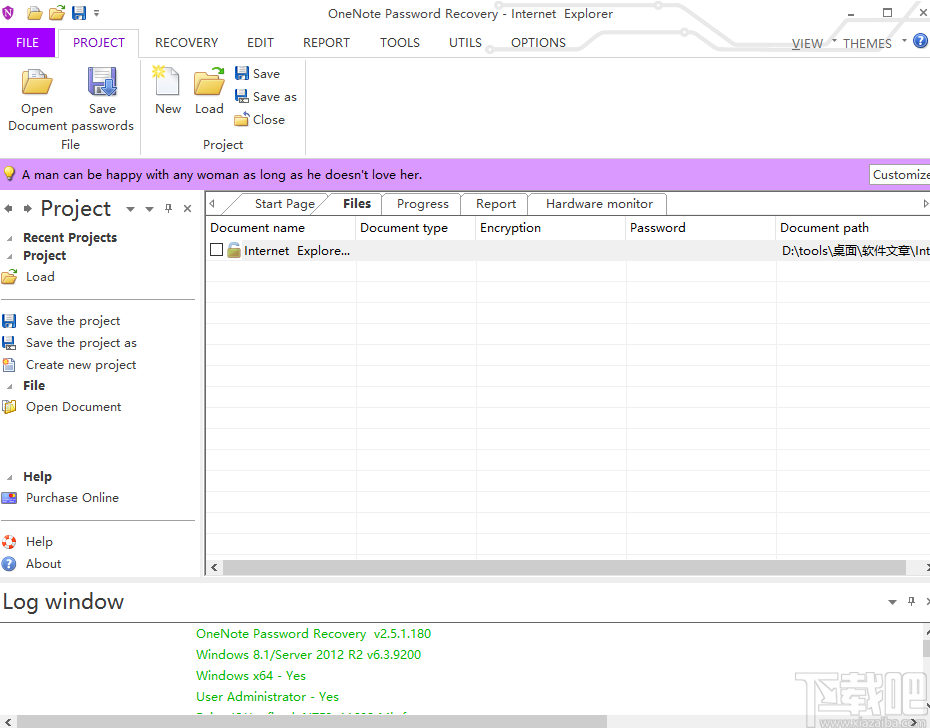Check the Internet Explorer document checkbox
930x728 pixels.
pyautogui.click(x=216, y=250)
